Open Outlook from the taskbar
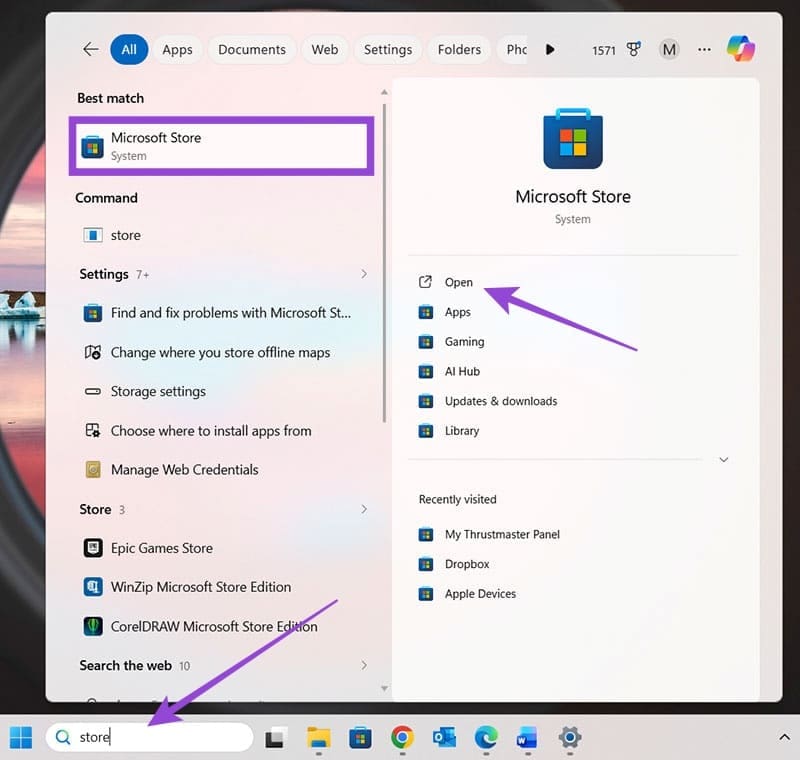This screenshot has width=800, height=760. pos(444,738)
